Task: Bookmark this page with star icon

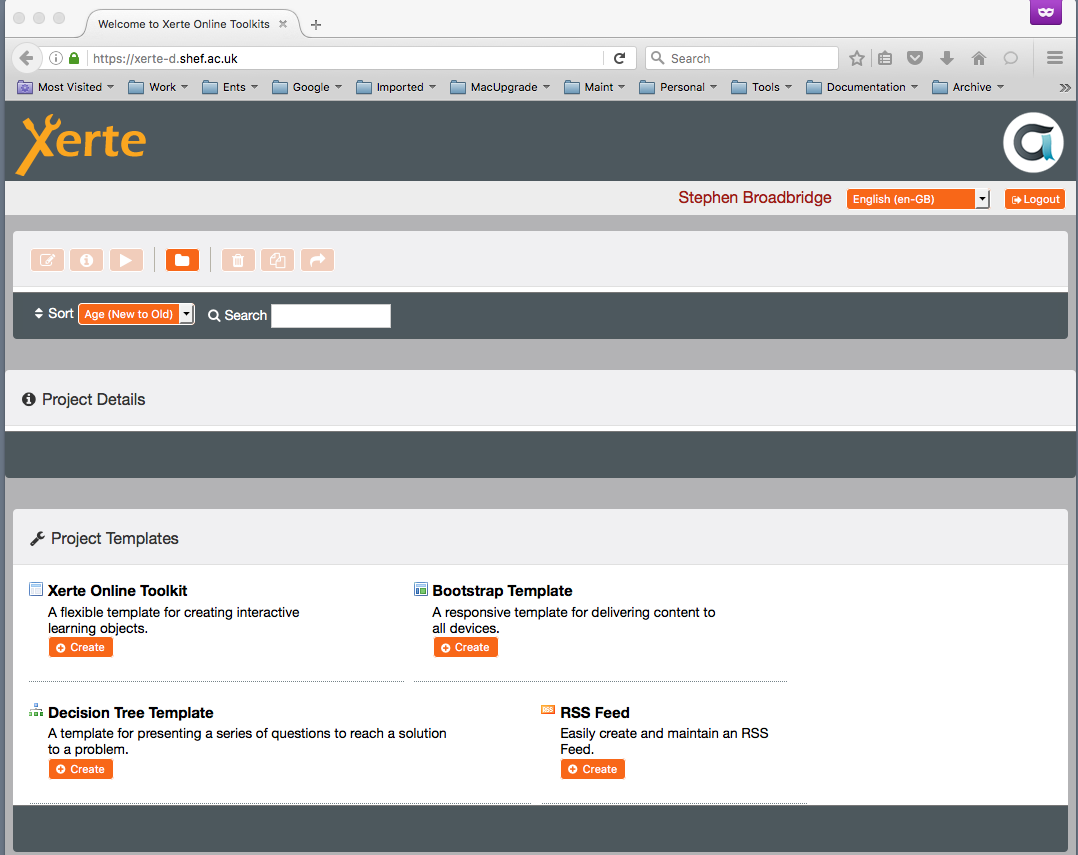Action: tap(857, 58)
